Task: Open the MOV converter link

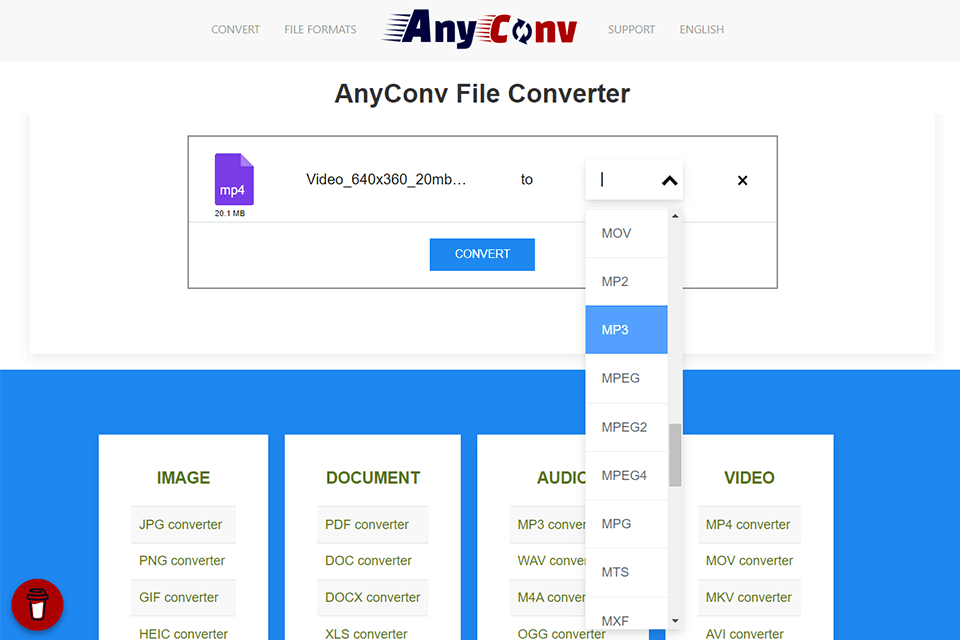Action: 749,561
